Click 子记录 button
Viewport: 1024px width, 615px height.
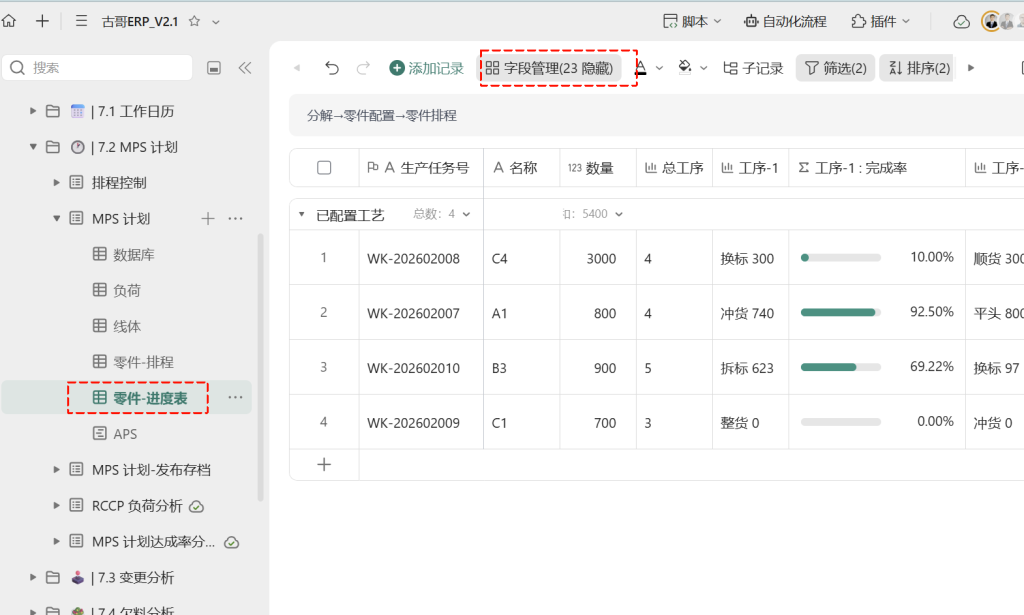[x=753, y=68]
